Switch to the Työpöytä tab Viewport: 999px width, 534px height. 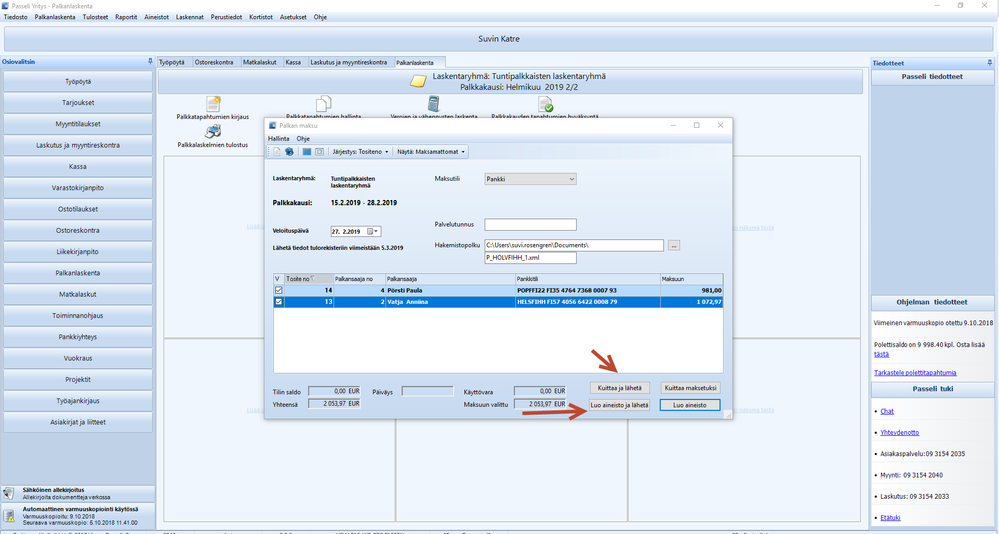click(x=172, y=62)
